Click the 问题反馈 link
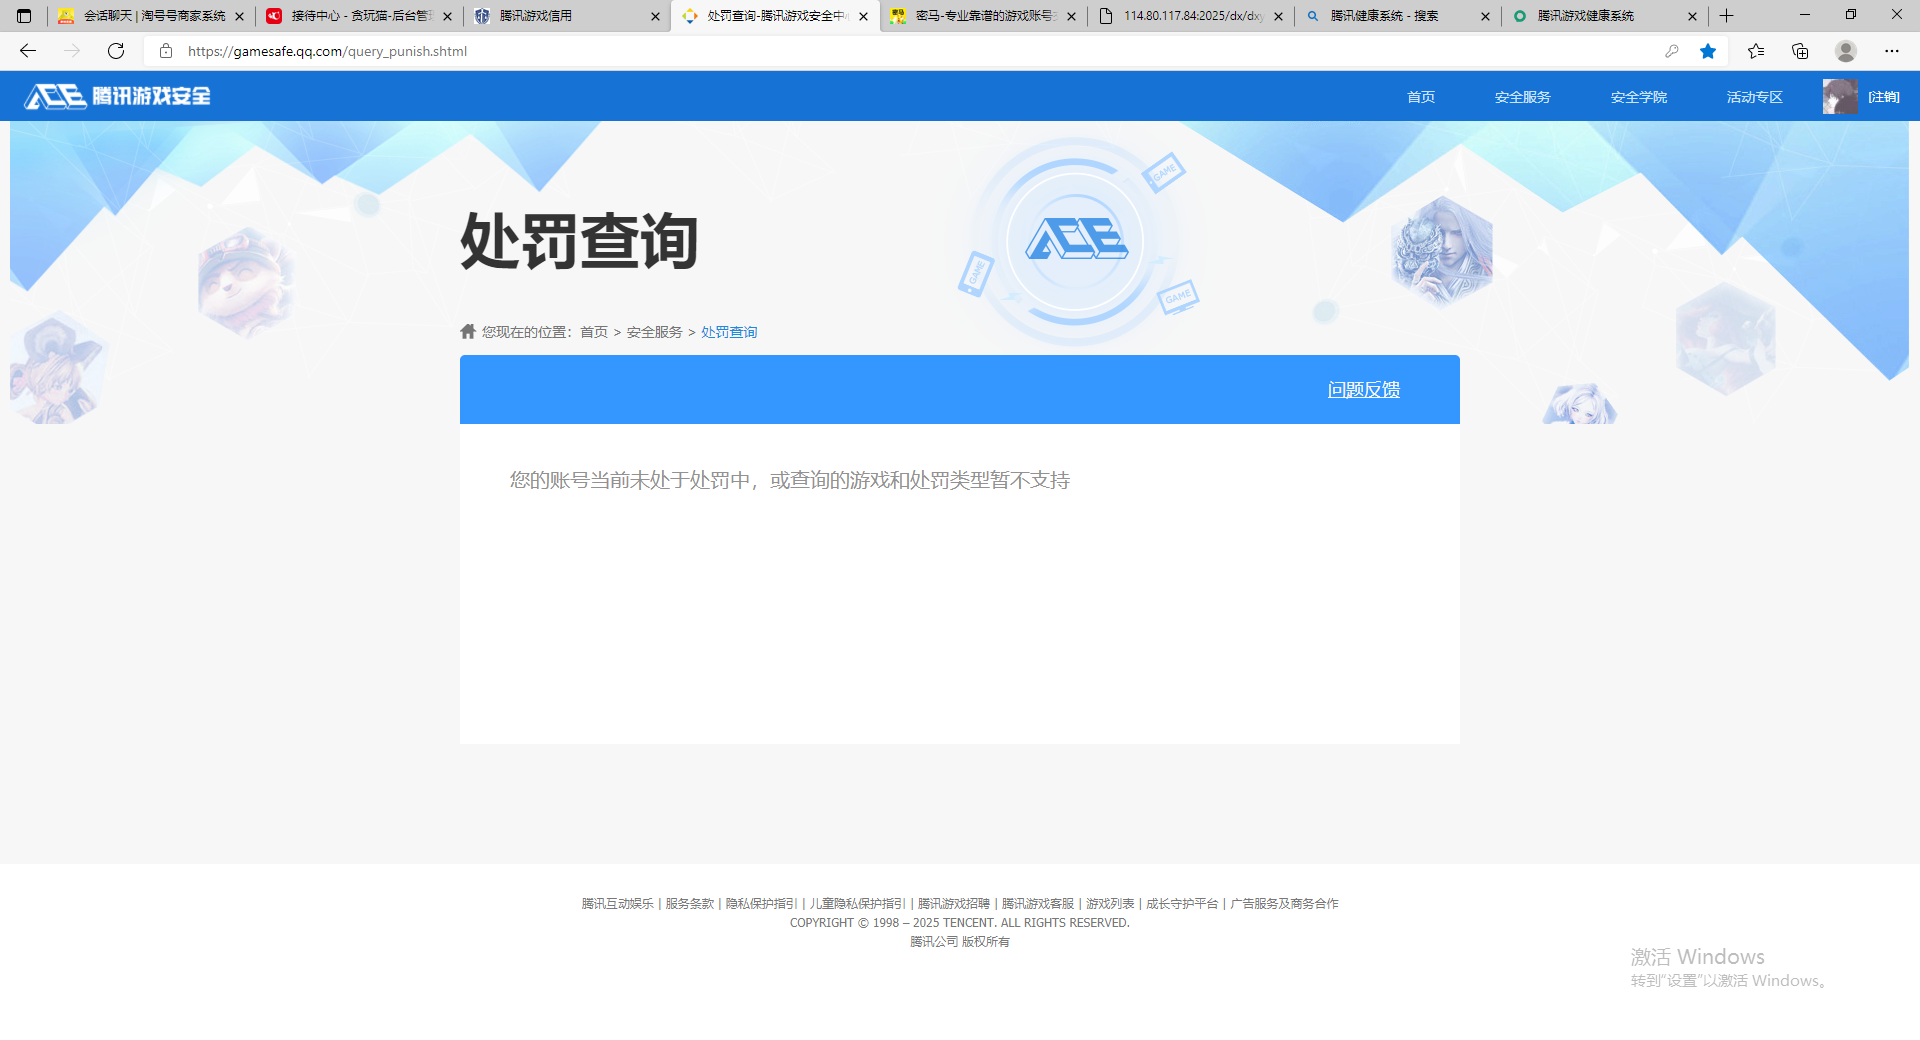 click(1363, 390)
